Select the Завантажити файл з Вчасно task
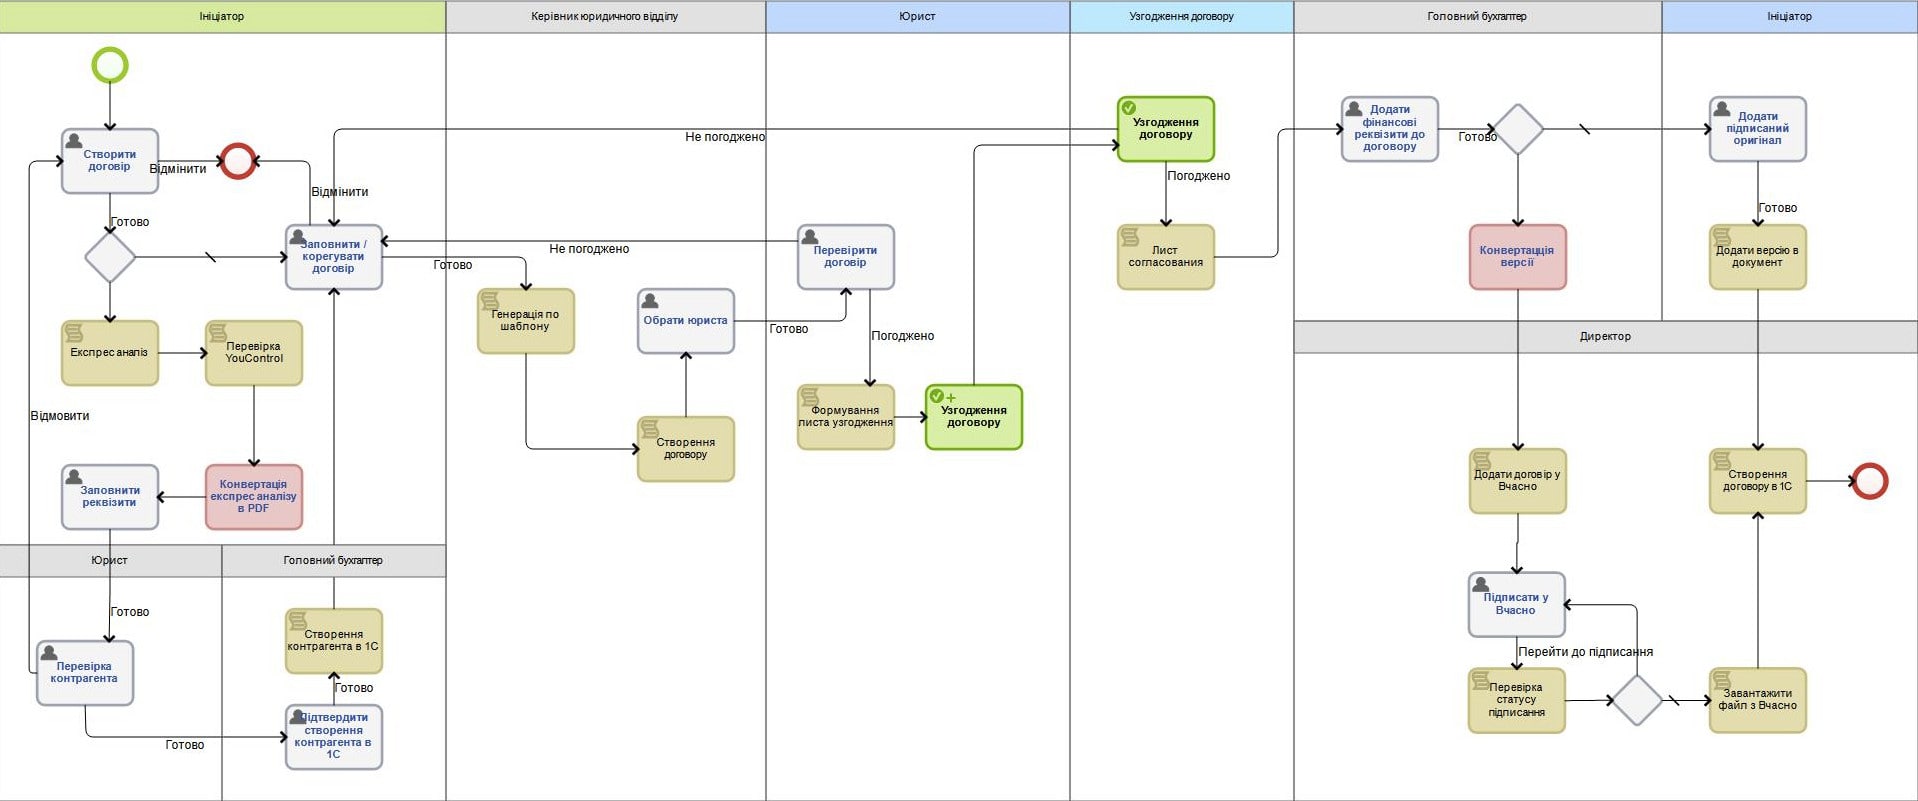 [x=1757, y=700]
